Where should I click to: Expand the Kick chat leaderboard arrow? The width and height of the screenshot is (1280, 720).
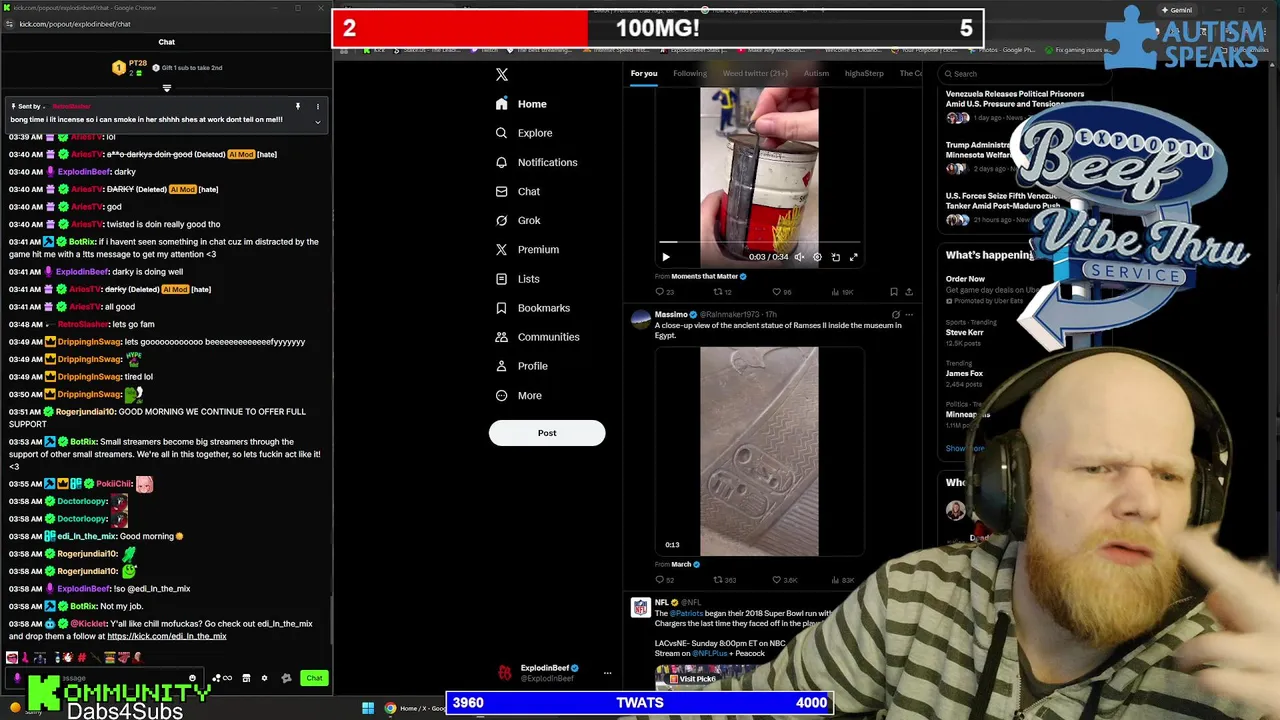[167, 88]
